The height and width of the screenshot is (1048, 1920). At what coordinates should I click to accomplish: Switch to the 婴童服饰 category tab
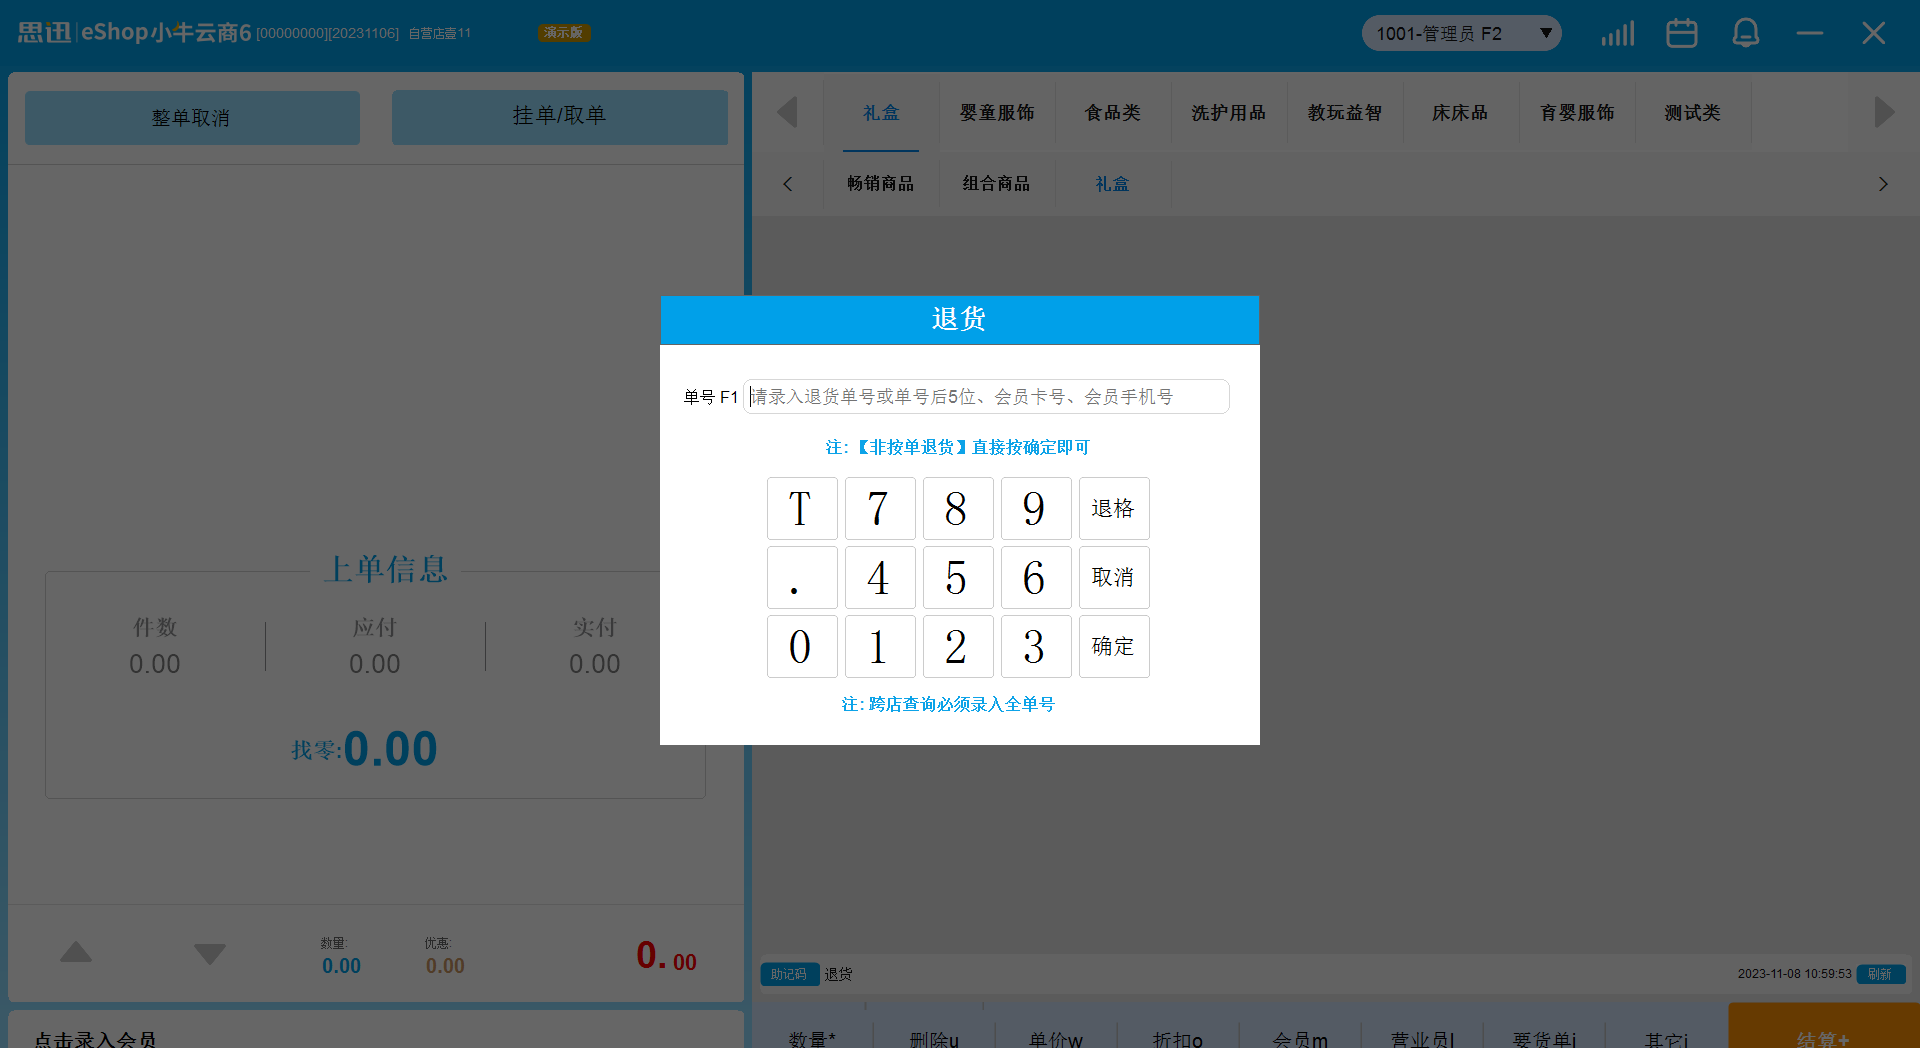997,113
